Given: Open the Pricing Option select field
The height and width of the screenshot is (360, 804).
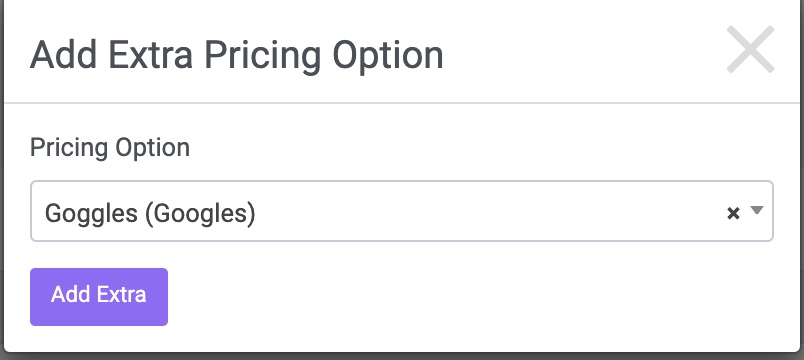Looking at the screenshot, I should coord(401,211).
